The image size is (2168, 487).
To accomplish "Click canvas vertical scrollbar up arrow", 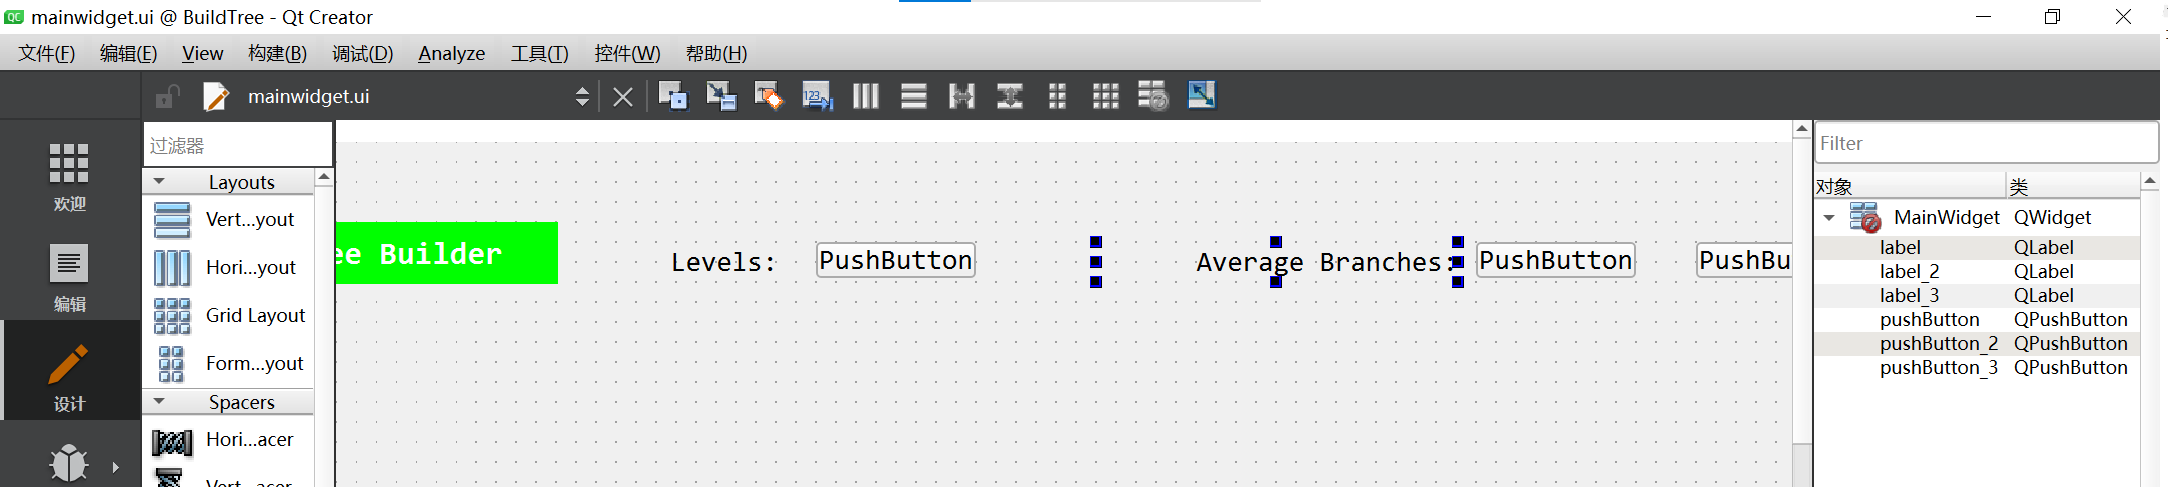I will click(x=1802, y=129).
